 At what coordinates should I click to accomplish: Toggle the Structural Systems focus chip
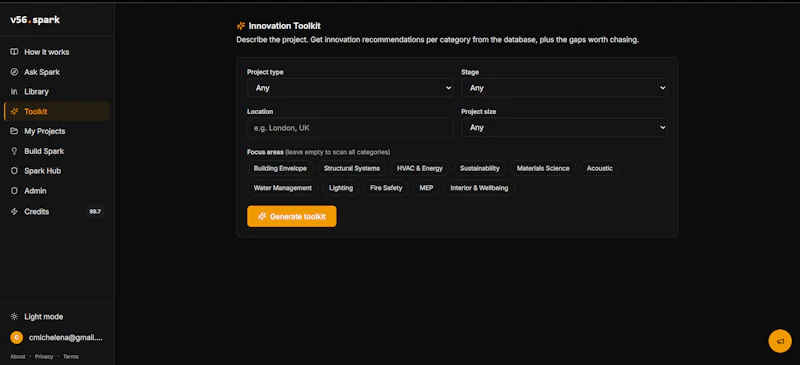click(352, 168)
